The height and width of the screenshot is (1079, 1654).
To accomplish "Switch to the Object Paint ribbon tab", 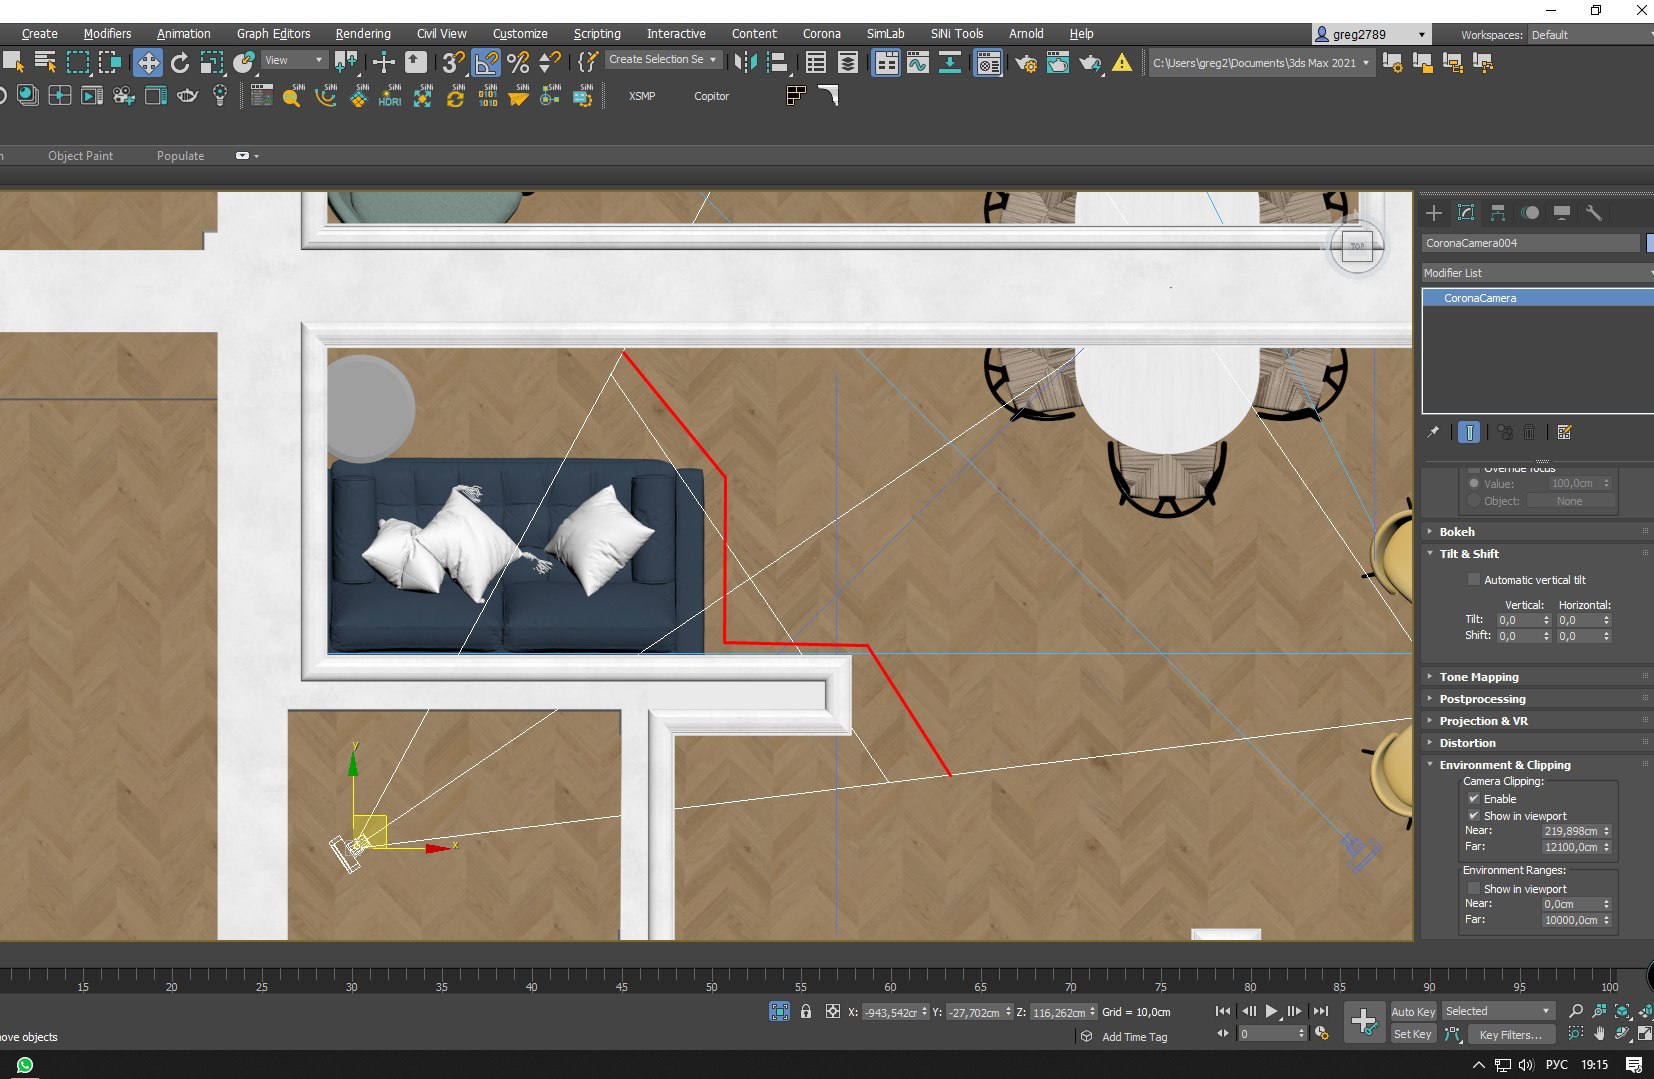I will (x=80, y=155).
